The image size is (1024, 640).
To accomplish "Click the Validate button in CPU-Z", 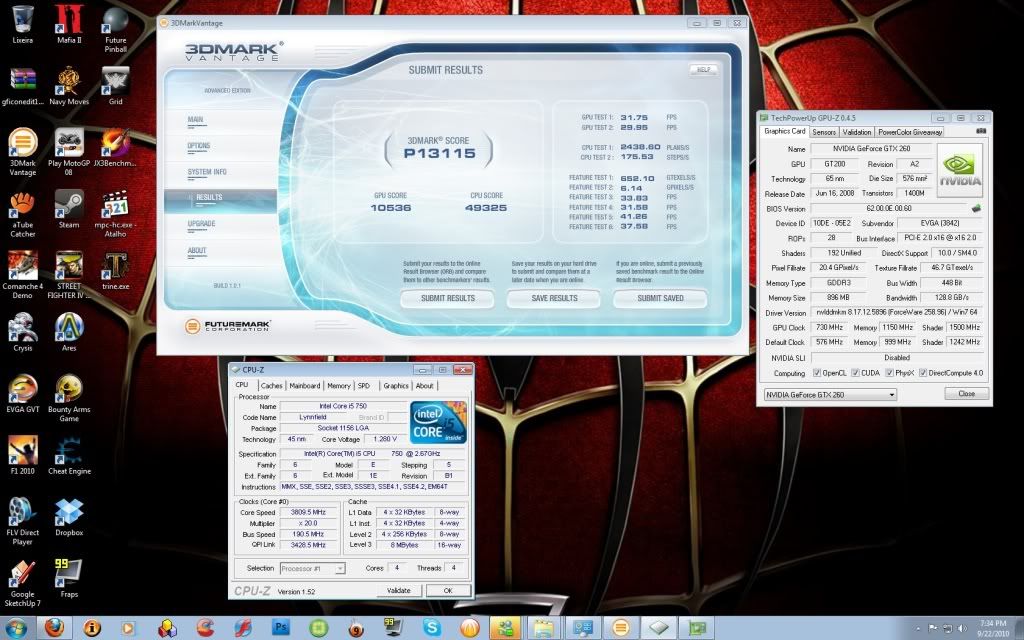I will (x=398, y=590).
